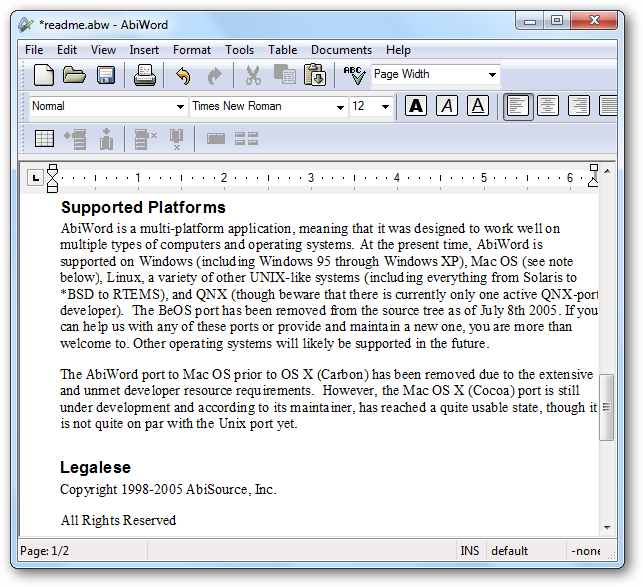
Task: Click the split cells icon
Action: 246,139
